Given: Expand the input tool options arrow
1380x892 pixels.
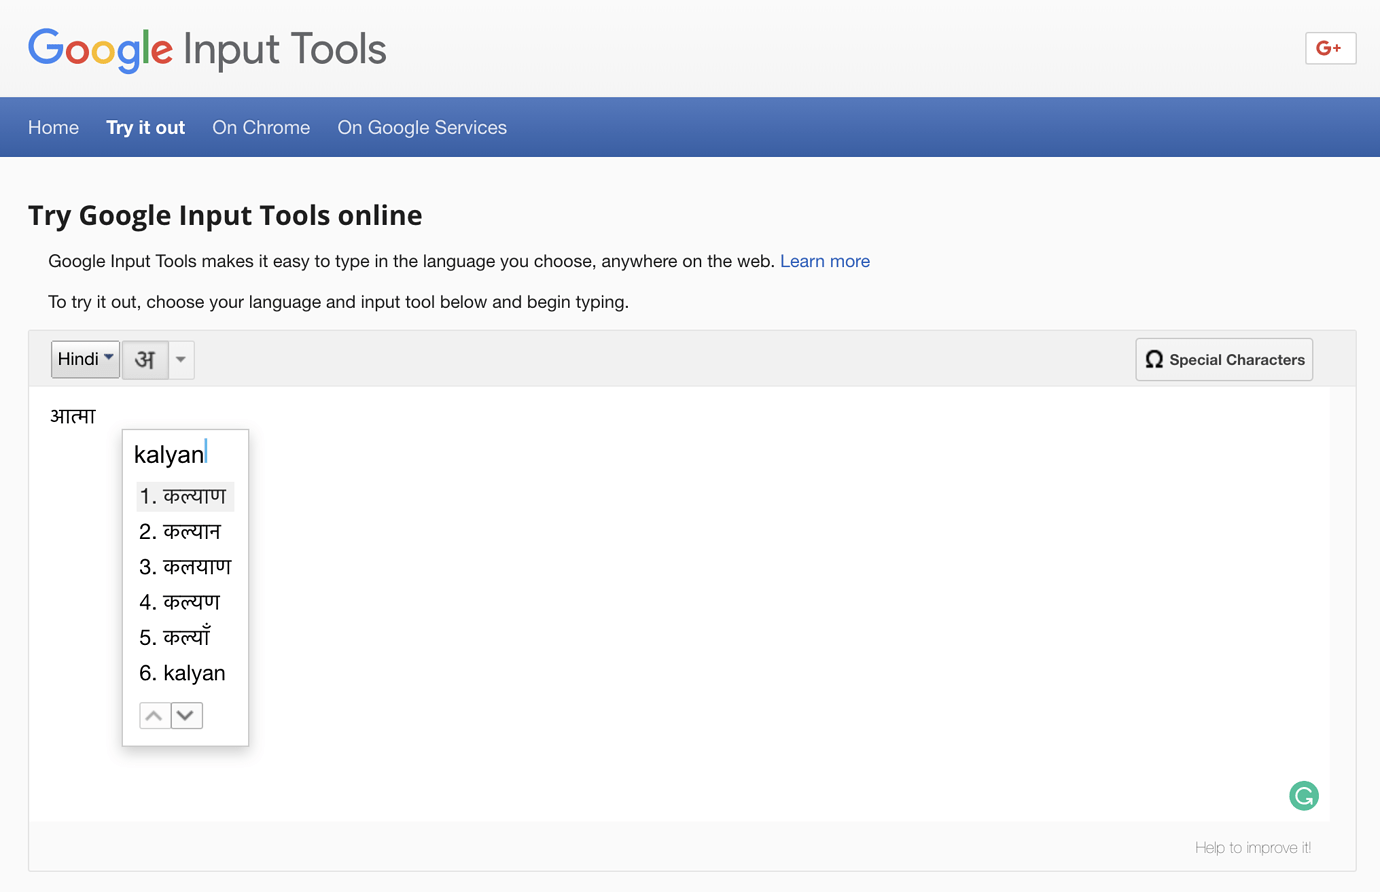Looking at the screenshot, I should [x=181, y=360].
